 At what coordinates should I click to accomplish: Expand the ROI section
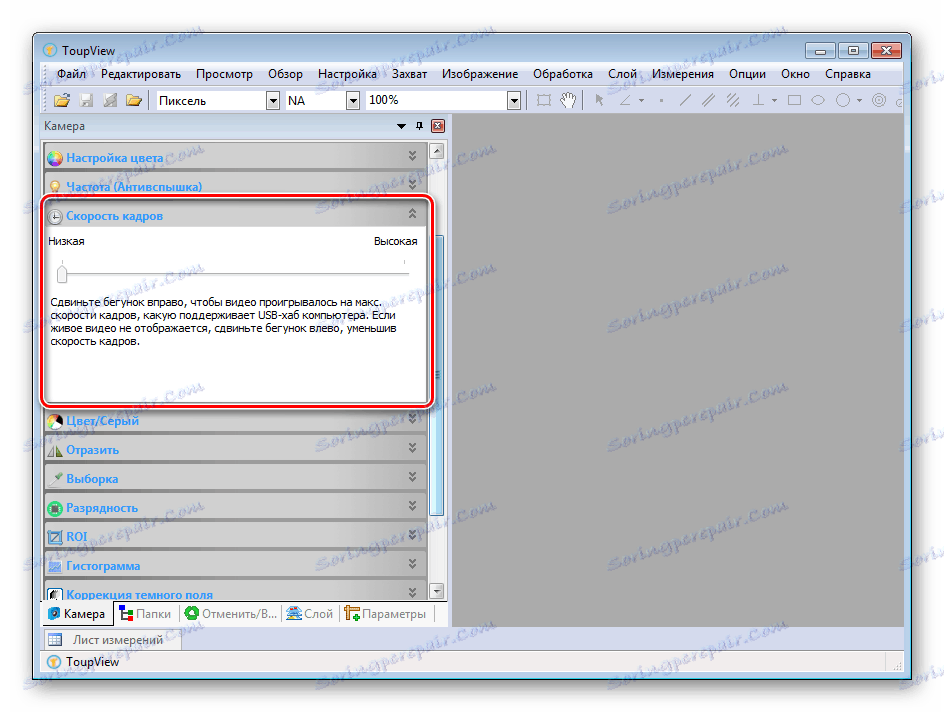[412, 534]
